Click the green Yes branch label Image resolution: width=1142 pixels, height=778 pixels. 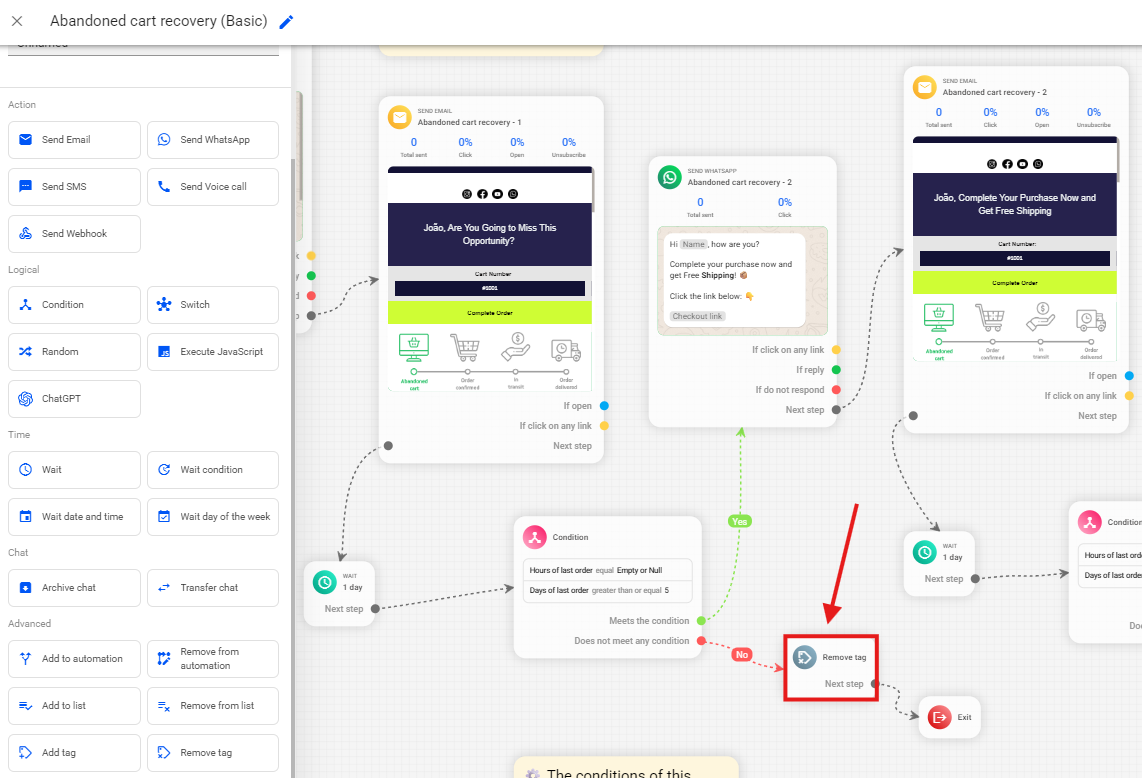pos(740,521)
